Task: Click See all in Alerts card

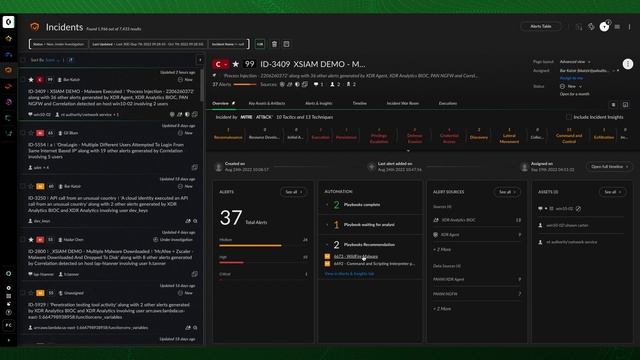Action: tap(293, 192)
